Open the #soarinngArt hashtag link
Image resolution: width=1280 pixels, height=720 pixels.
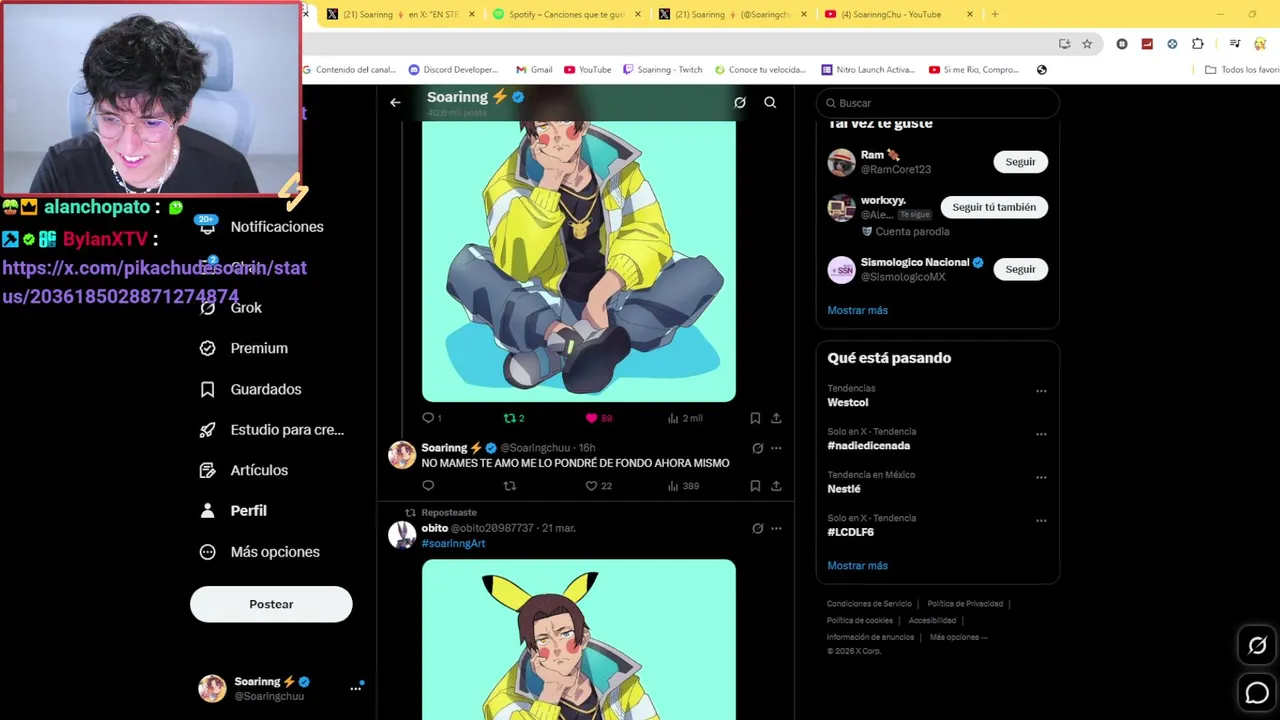tap(453, 543)
